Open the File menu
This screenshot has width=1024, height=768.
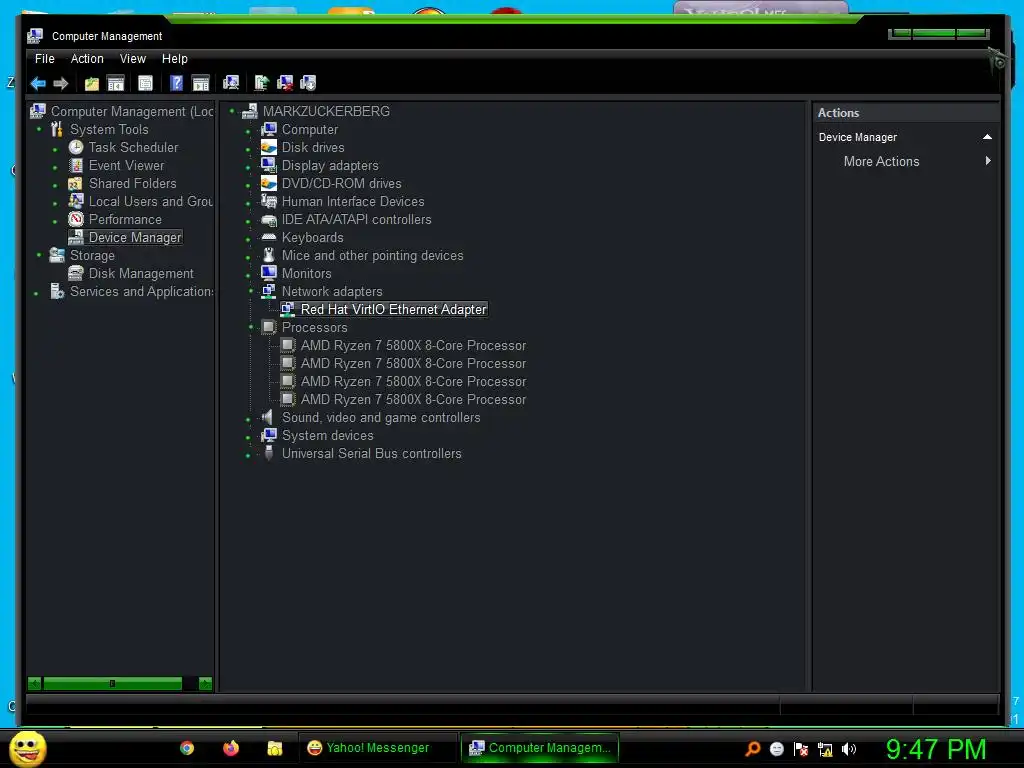coord(44,59)
